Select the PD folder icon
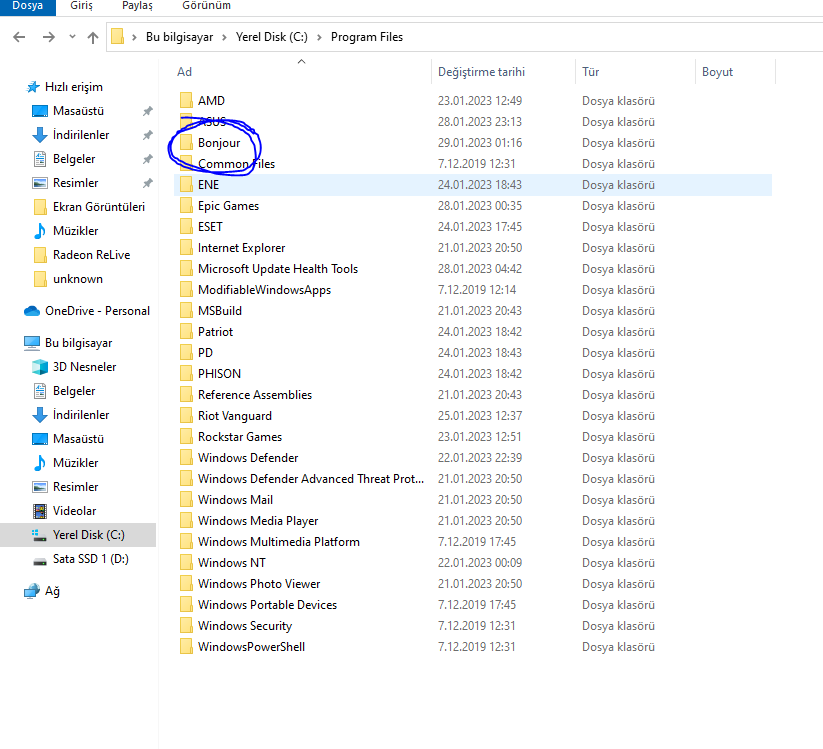The height and width of the screenshot is (749, 823). tap(186, 352)
